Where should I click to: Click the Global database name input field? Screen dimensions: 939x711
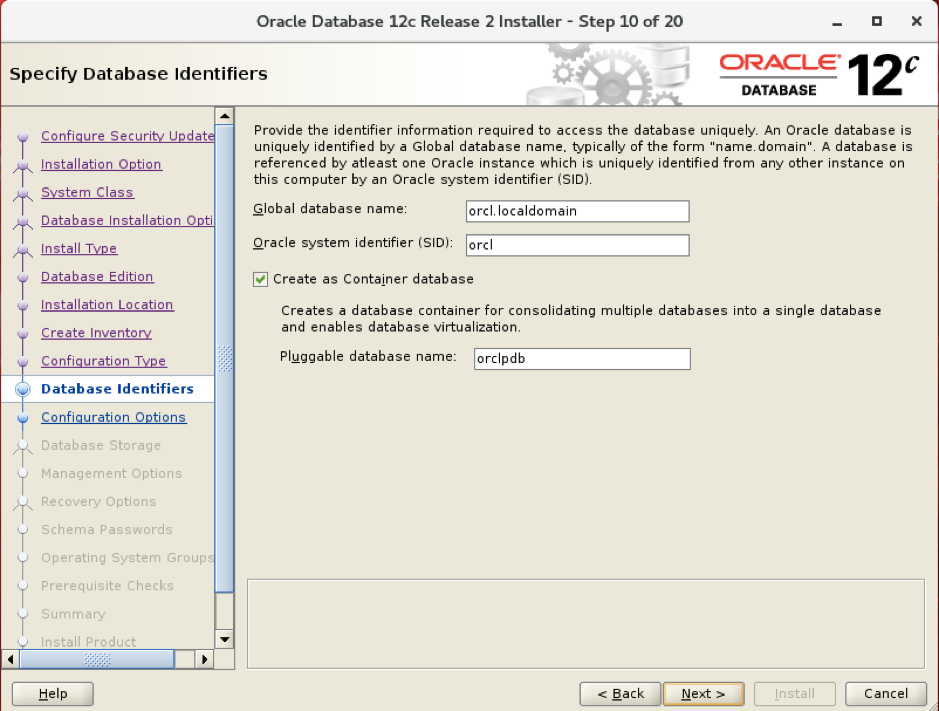[x=577, y=211]
